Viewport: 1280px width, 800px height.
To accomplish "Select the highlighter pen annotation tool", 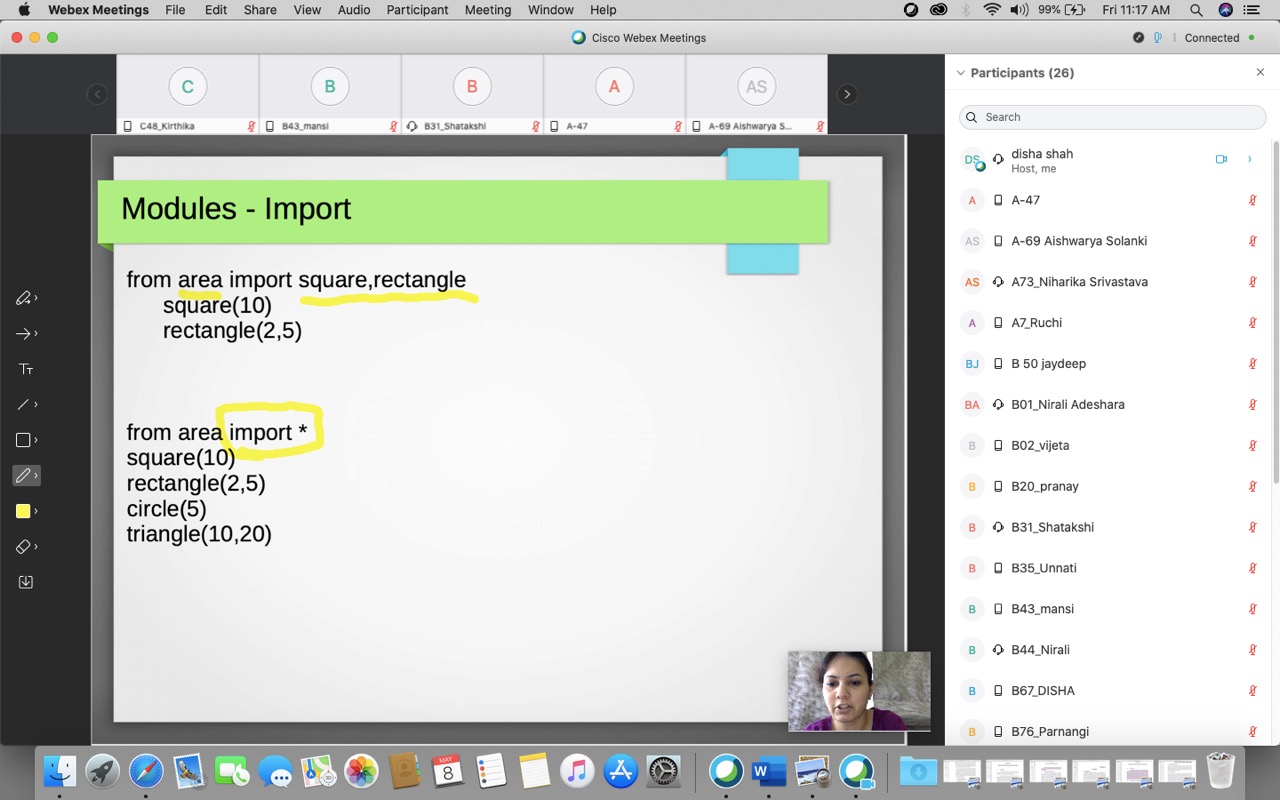I will click(24, 298).
